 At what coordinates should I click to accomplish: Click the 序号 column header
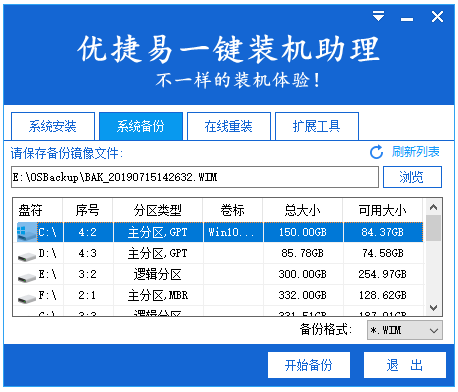(x=88, y=210)
